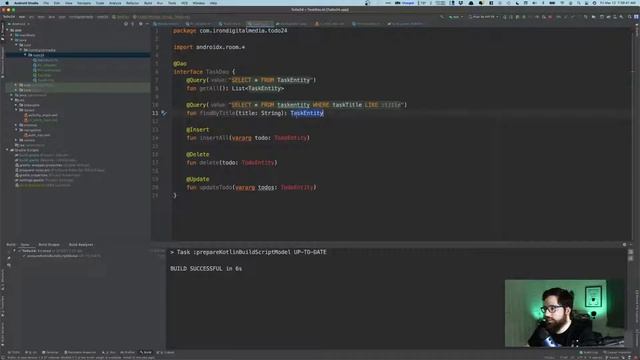Click the @Delete annotation in code
This screenshot has height=360, width=640.
pyautogui.click(x=198, y=154)
